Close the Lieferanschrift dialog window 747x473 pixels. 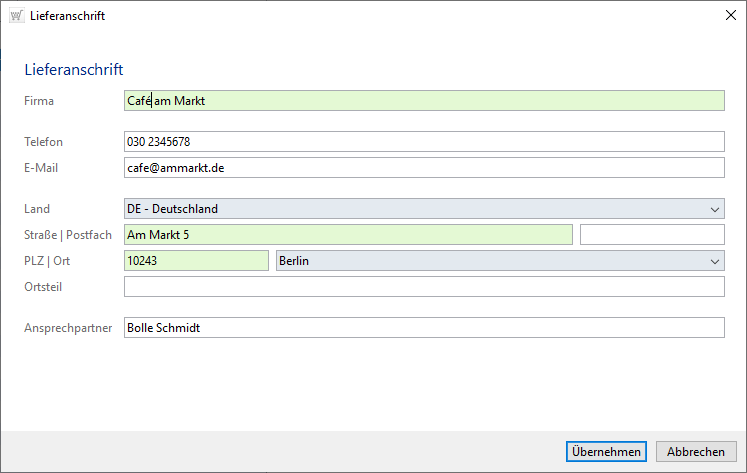pos(730,16)
